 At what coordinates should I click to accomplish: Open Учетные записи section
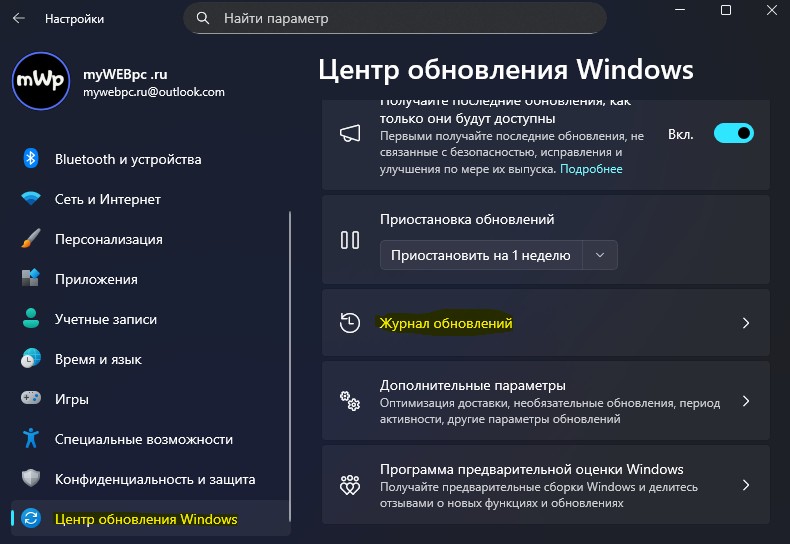click(150, 319)
